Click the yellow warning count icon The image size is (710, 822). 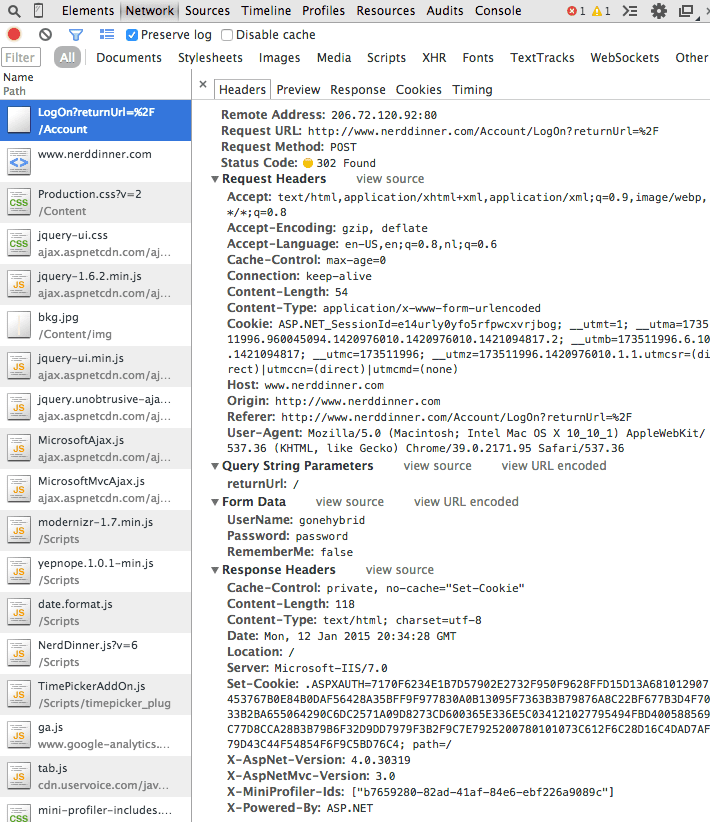tap(597, 11)
